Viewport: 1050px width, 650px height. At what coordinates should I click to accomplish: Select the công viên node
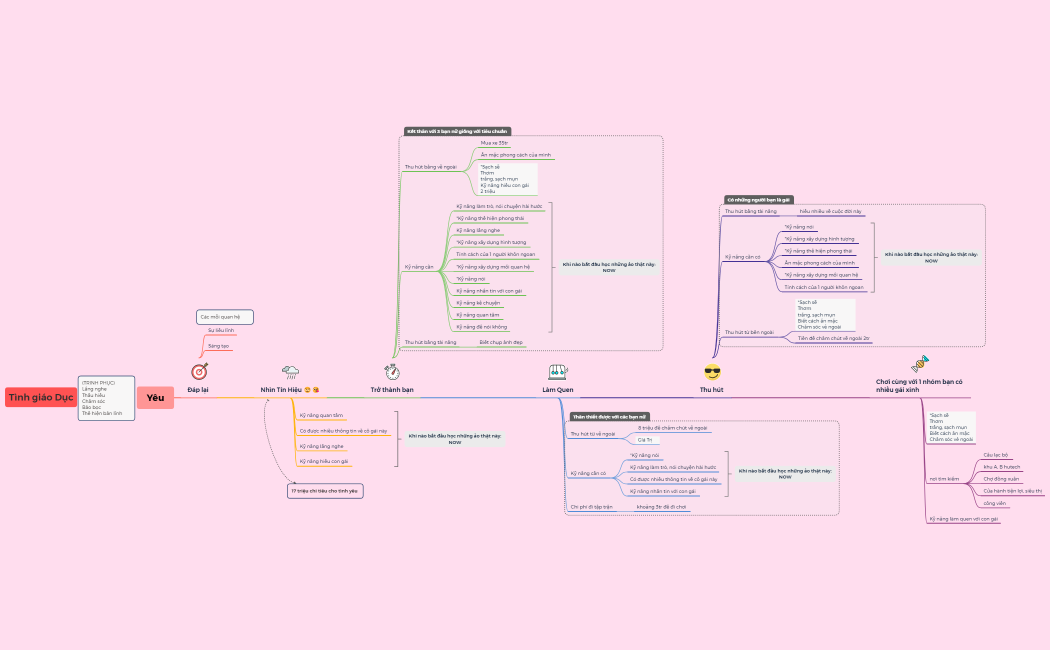coord(994,503)
